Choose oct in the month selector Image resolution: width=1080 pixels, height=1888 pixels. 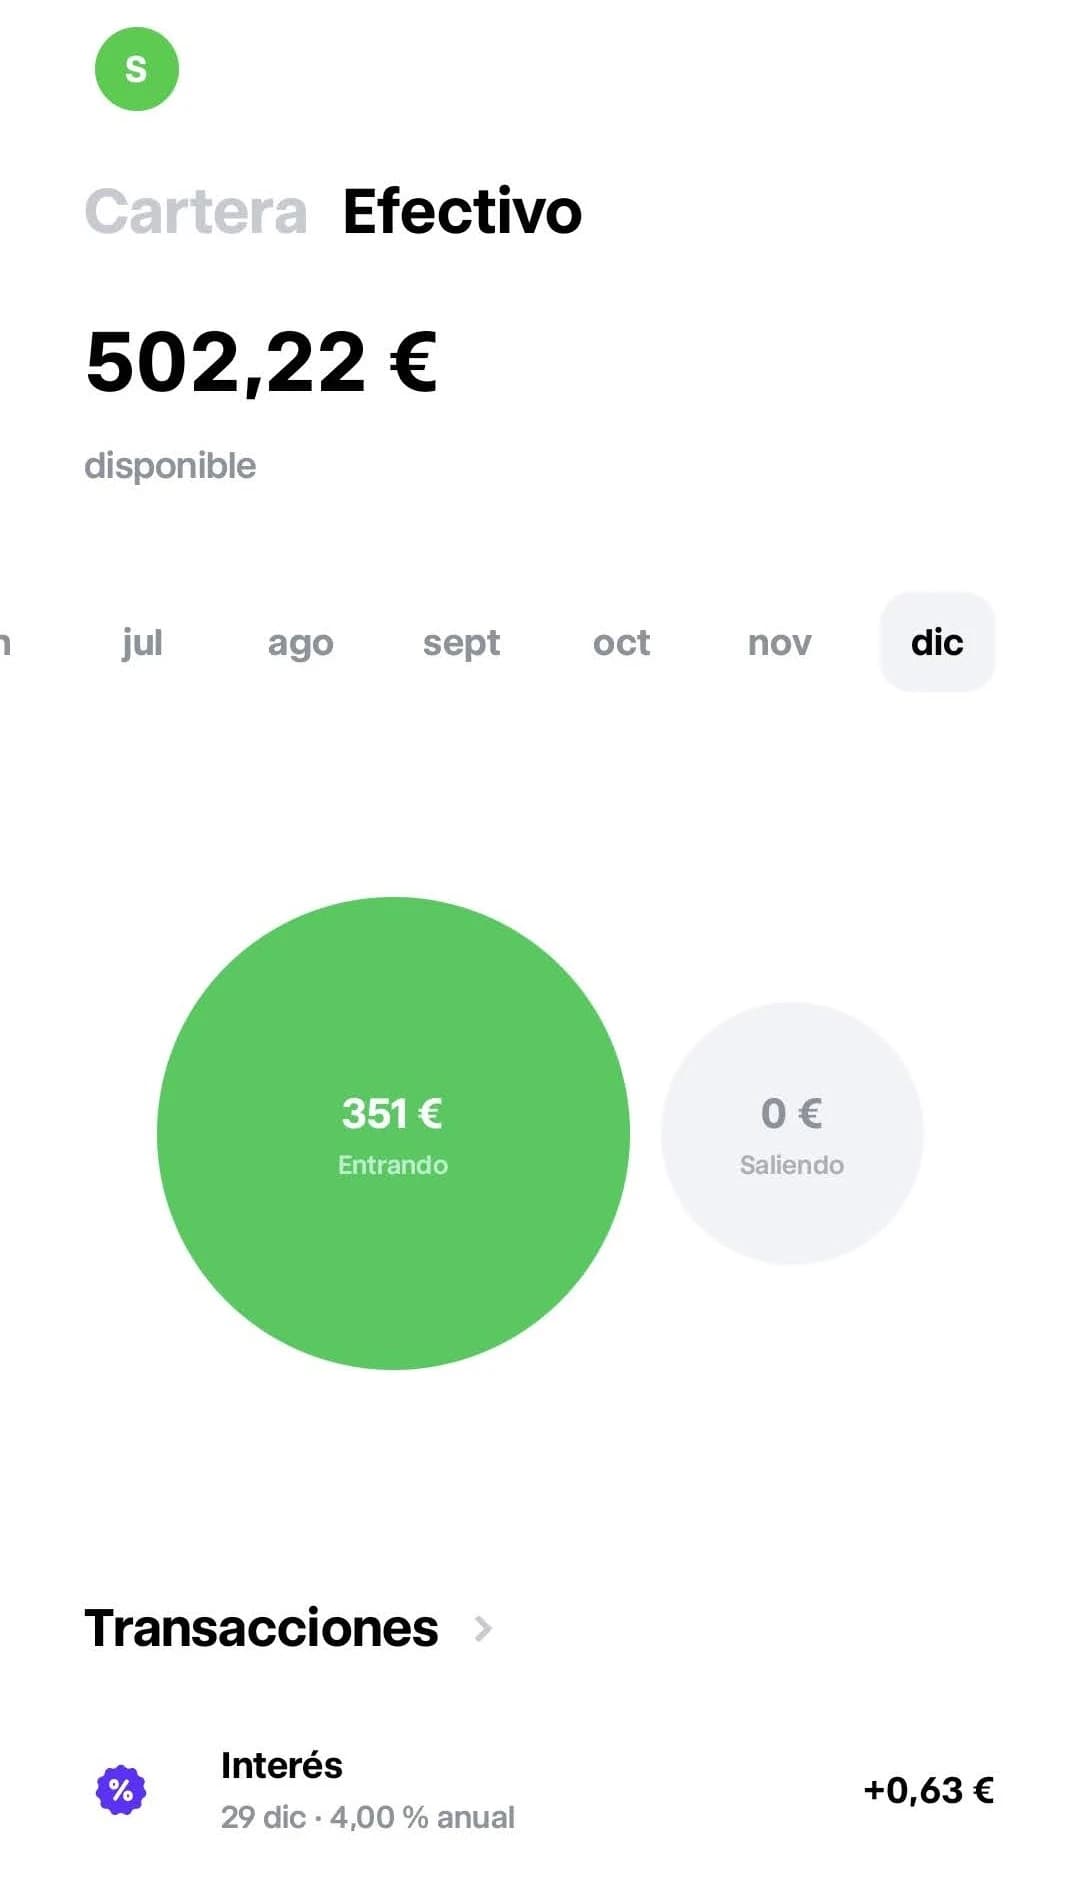coord(621,643)
